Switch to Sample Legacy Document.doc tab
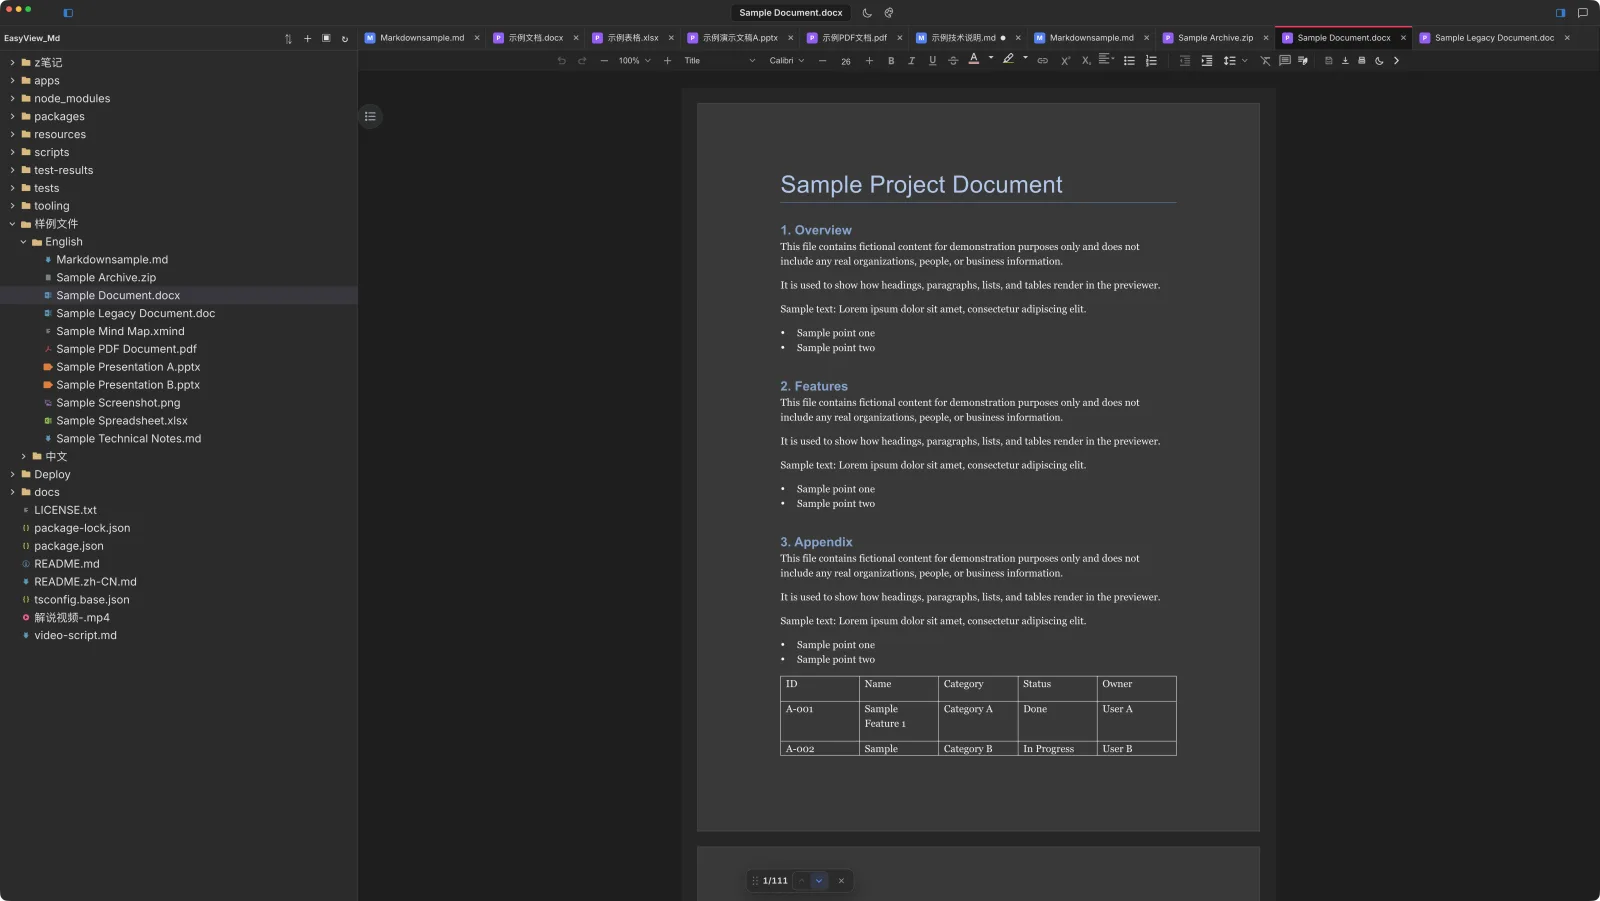Image resolution: width=1600 pixels, height=901 pixels. pyautogui.click(x=1494, y=38)
